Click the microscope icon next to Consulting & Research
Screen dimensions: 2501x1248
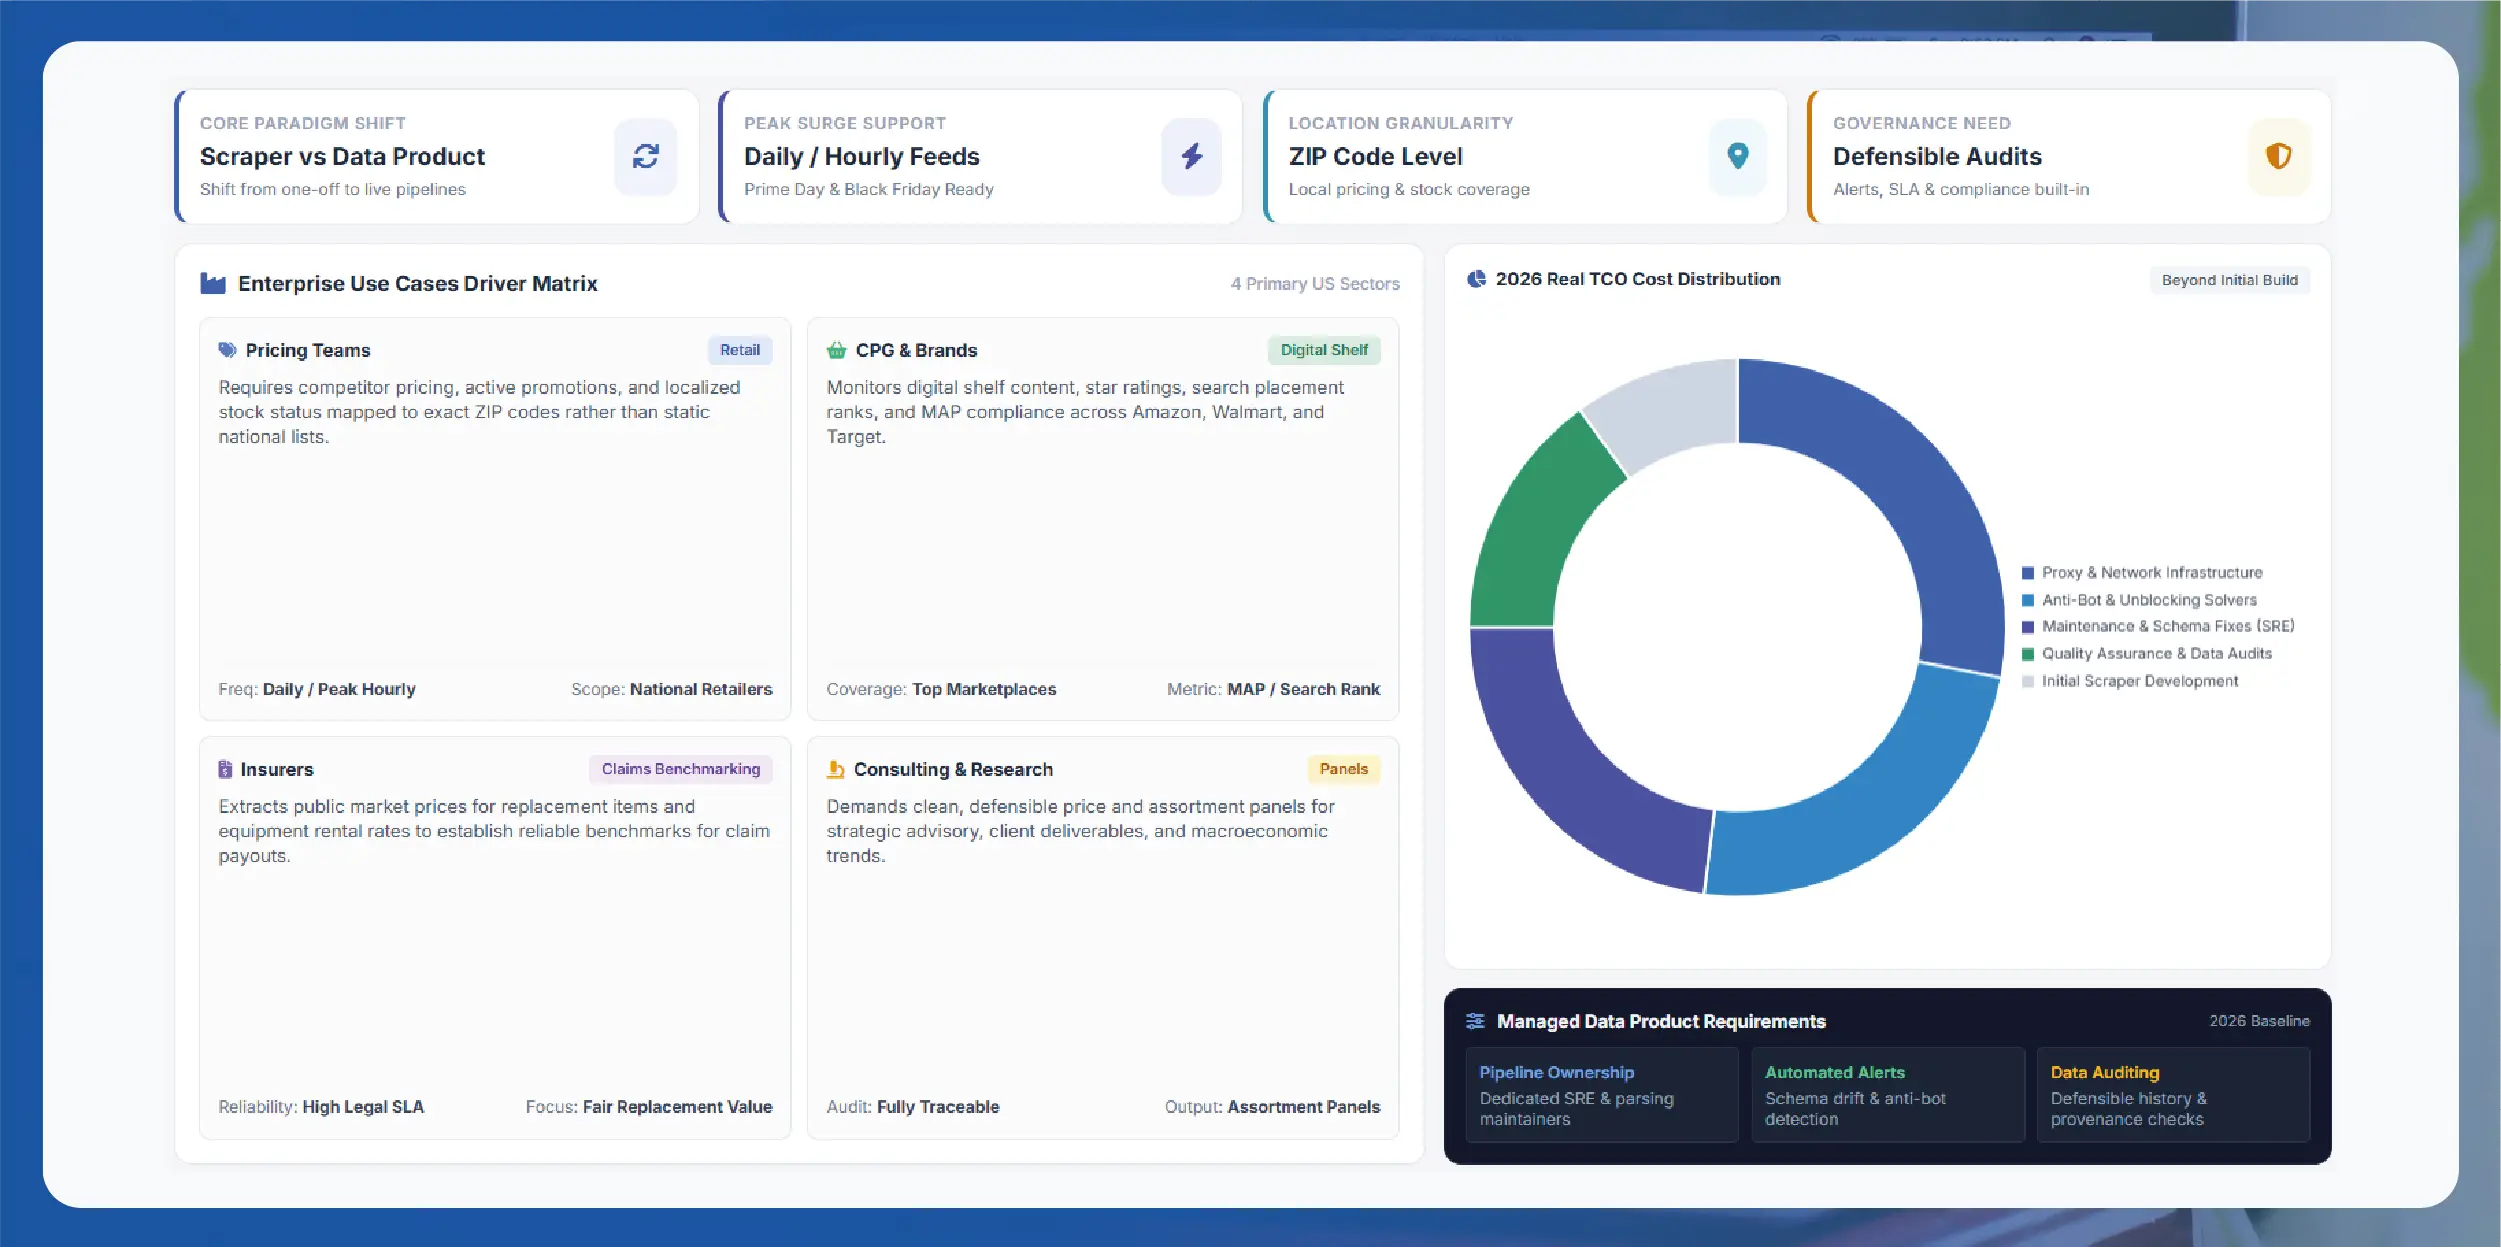pyautogui.click(x=835, y=769)
